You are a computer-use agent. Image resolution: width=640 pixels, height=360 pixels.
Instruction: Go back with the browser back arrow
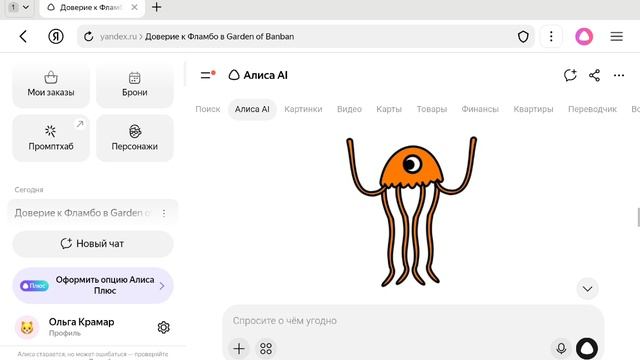(x=23, y=36)
